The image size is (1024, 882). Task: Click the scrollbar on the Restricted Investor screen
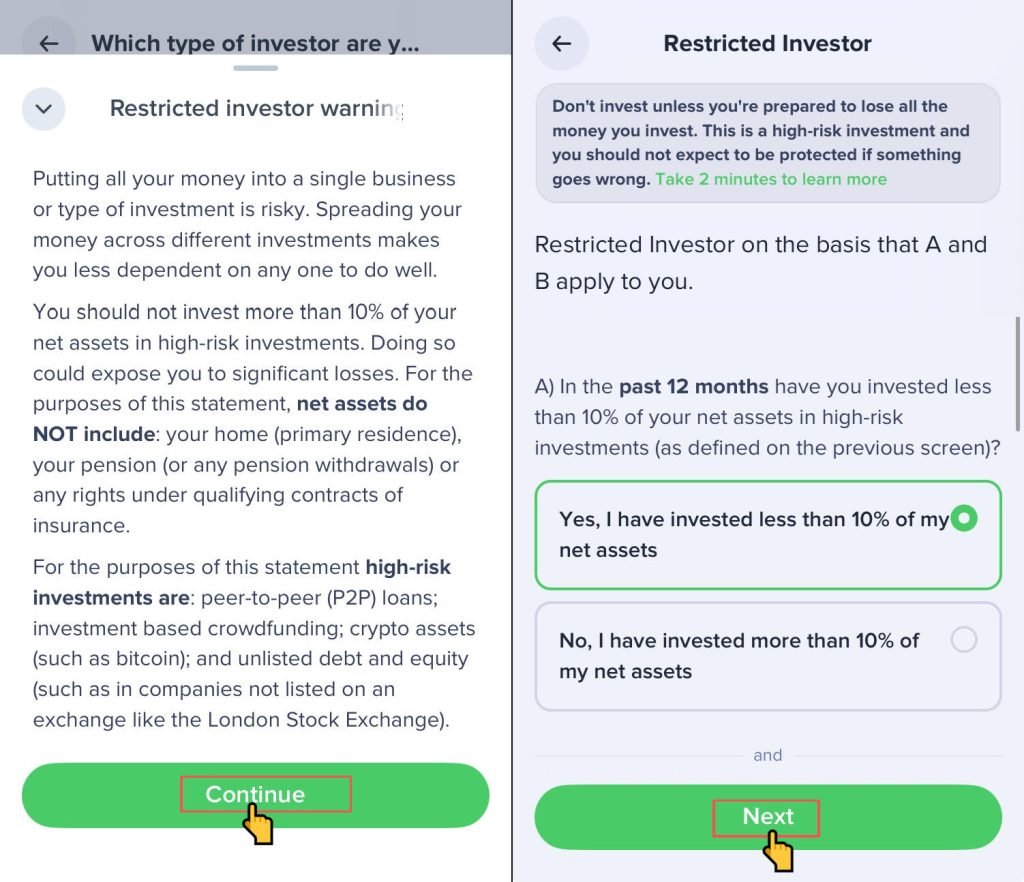(1017, 360)
